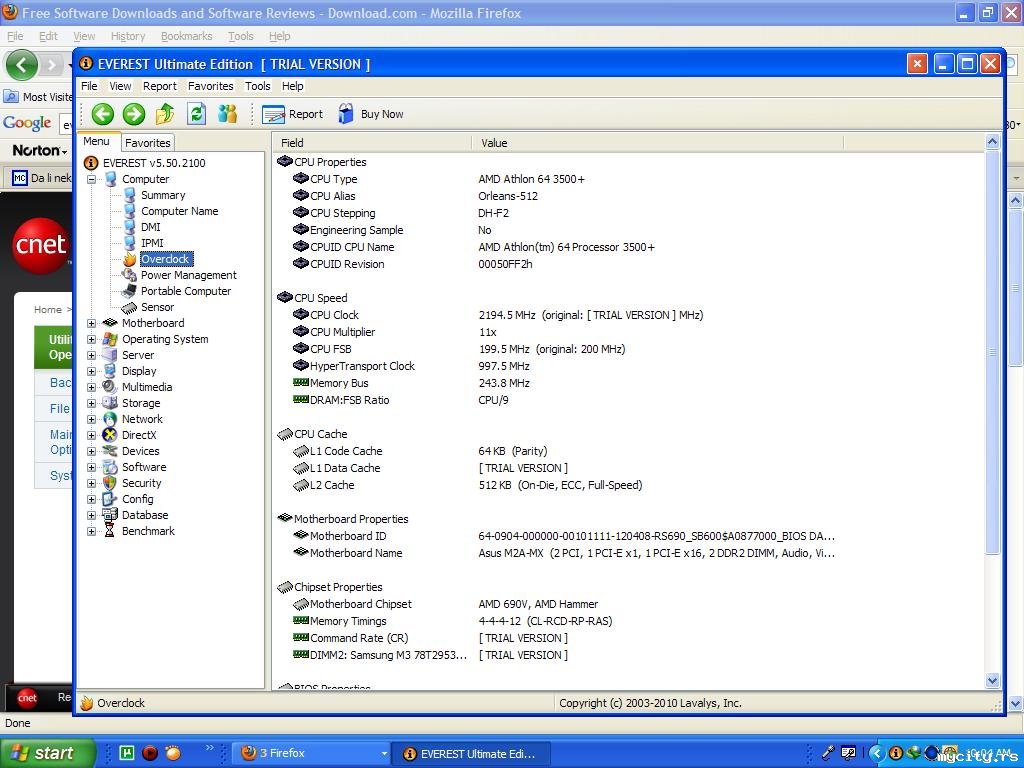Switch to the Favorites tab
Viewport: 1024px width, 768px height.
tap(148, 143)
